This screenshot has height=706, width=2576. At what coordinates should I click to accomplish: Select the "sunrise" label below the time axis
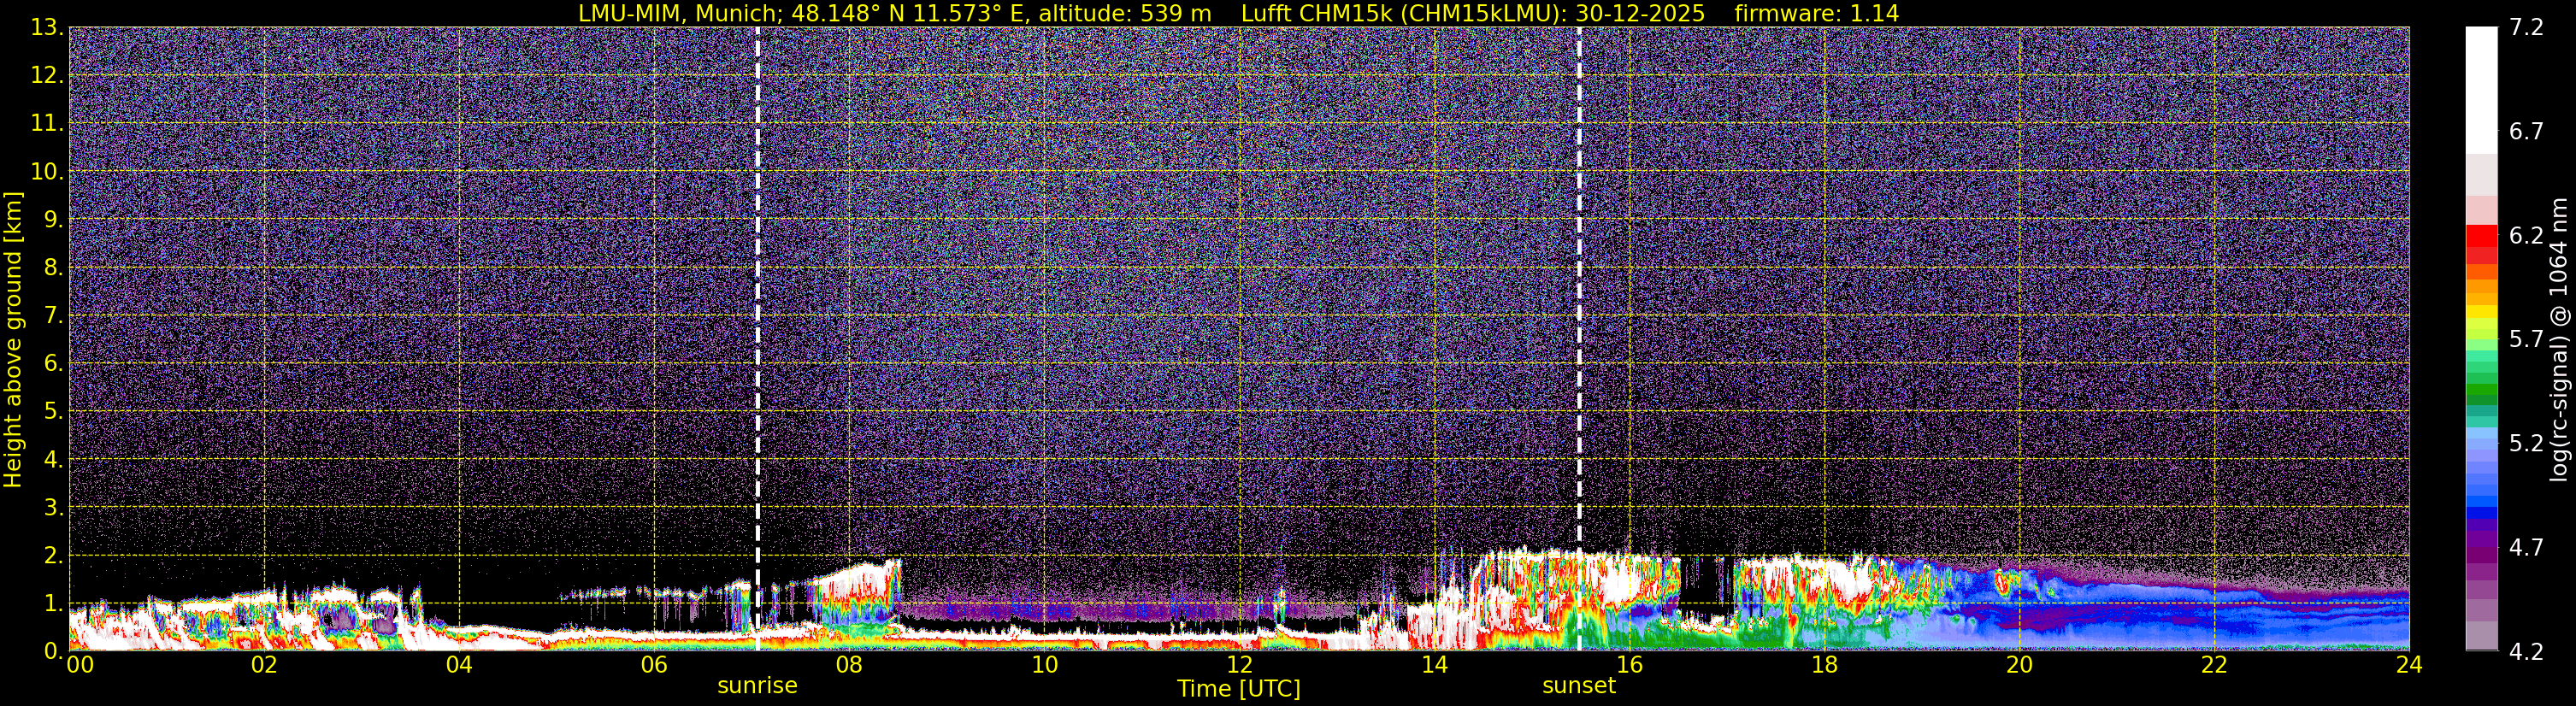757,686
